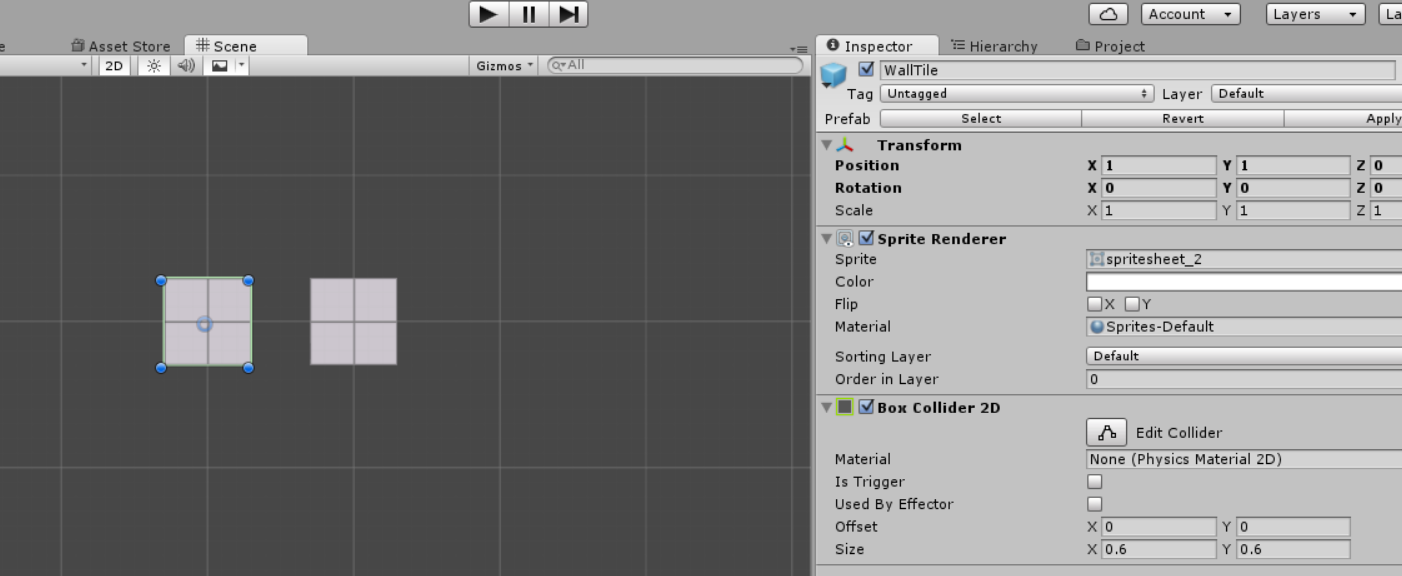Switch to the Hierarchy tab
The height and width of the screenshot is (576, 1402).
(1000, 46)
